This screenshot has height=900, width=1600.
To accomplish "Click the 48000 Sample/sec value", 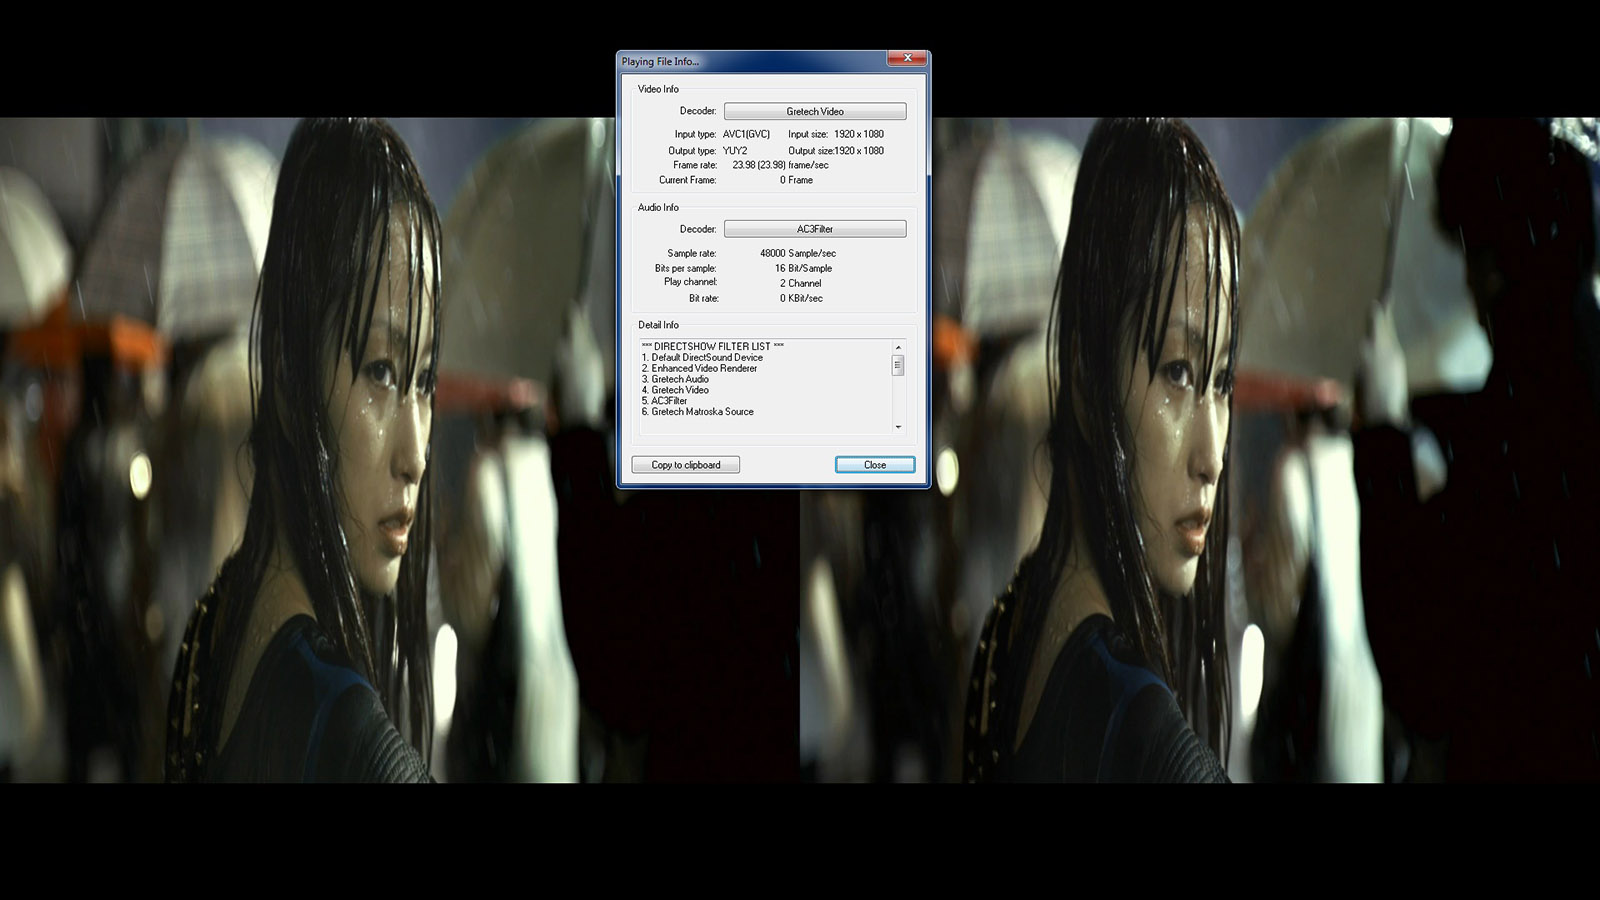I will tap(798, 254).
